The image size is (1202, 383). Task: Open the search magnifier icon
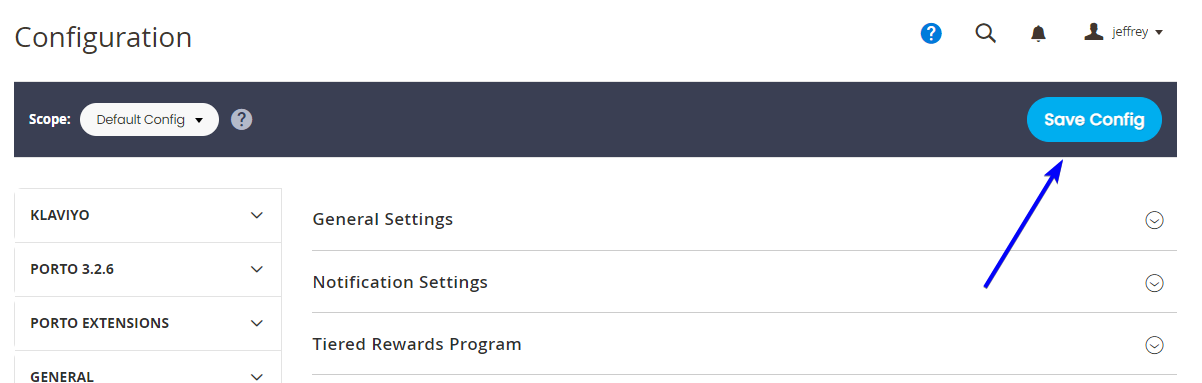coord(985,33)
